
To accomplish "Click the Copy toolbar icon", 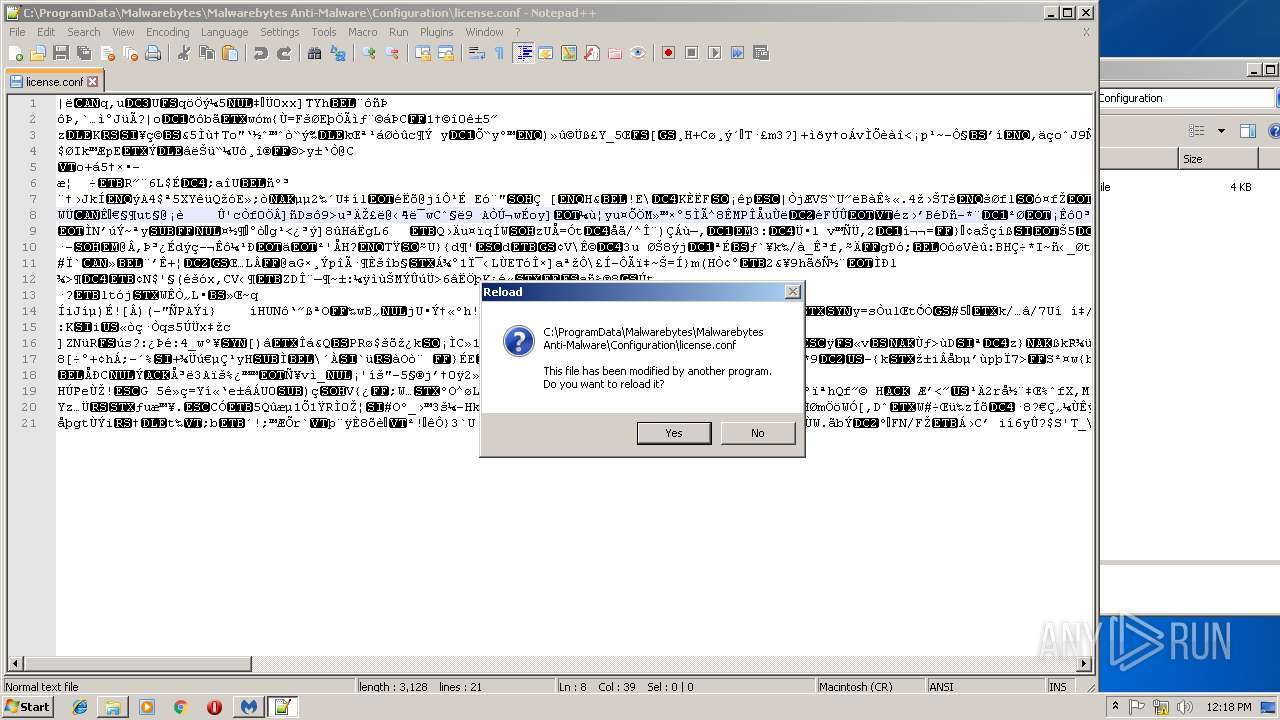I will tap(206, 53).
